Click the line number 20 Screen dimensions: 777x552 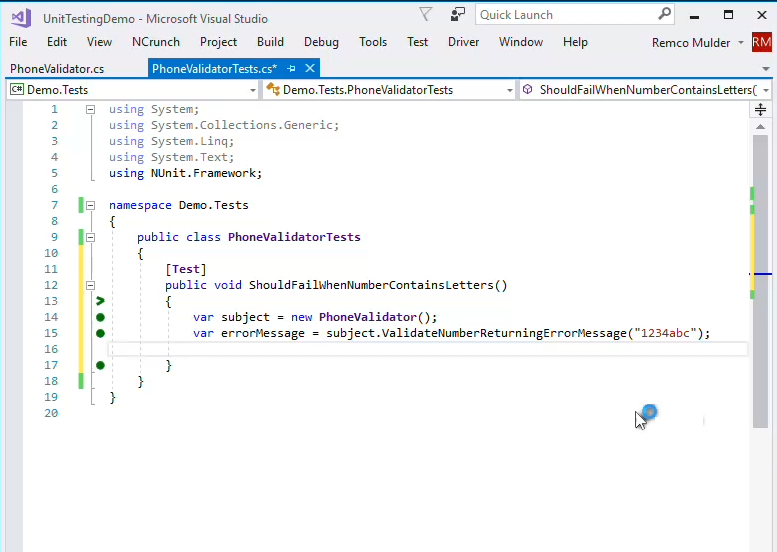[51, 413]
